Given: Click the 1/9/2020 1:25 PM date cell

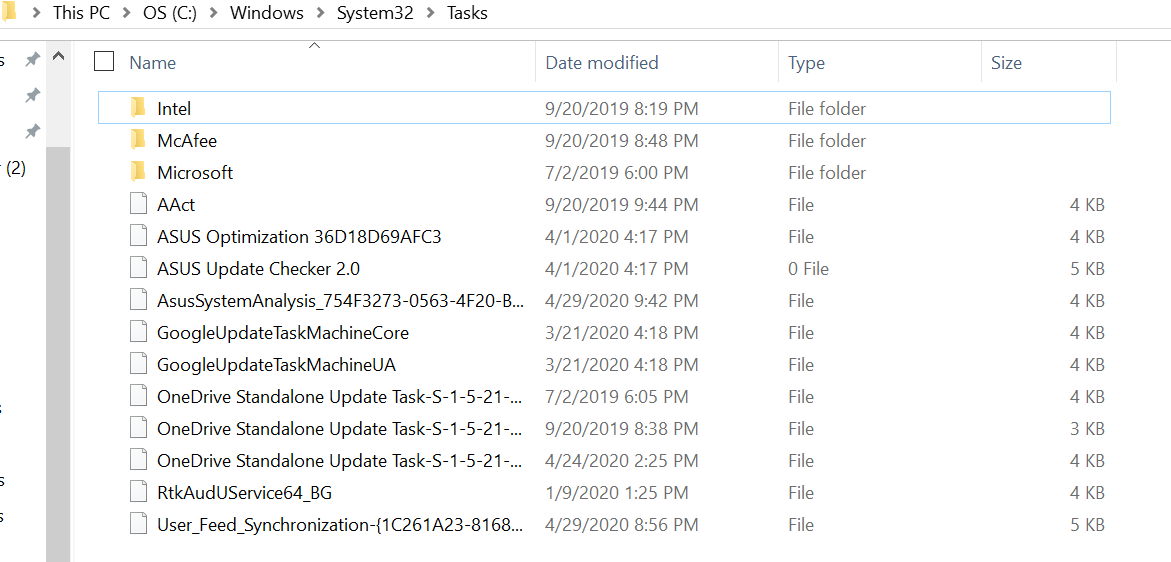Looking at the screenshot, I should (617, 494).
